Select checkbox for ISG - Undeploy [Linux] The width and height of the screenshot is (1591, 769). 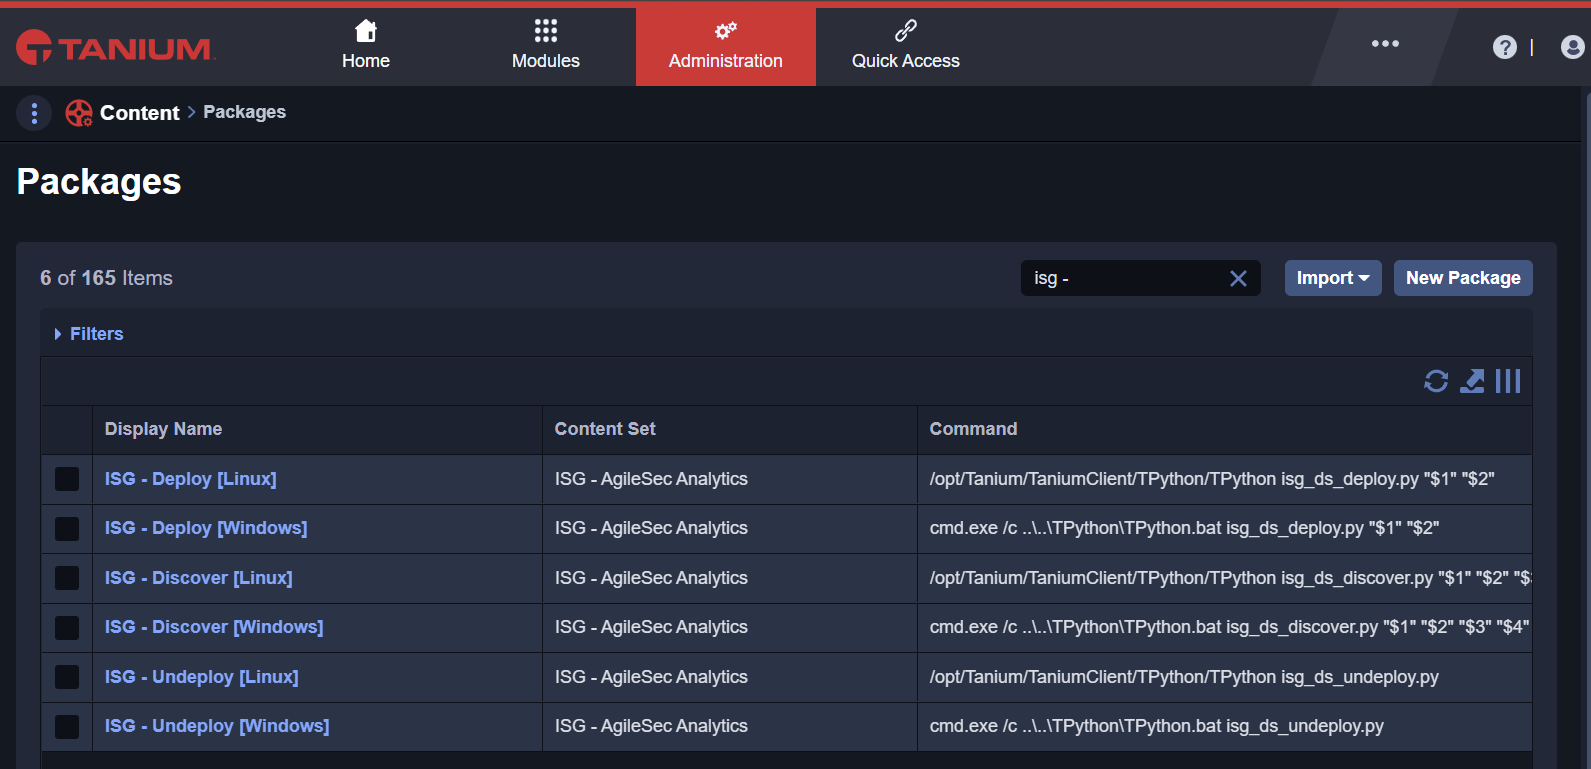tap(67, 677)
